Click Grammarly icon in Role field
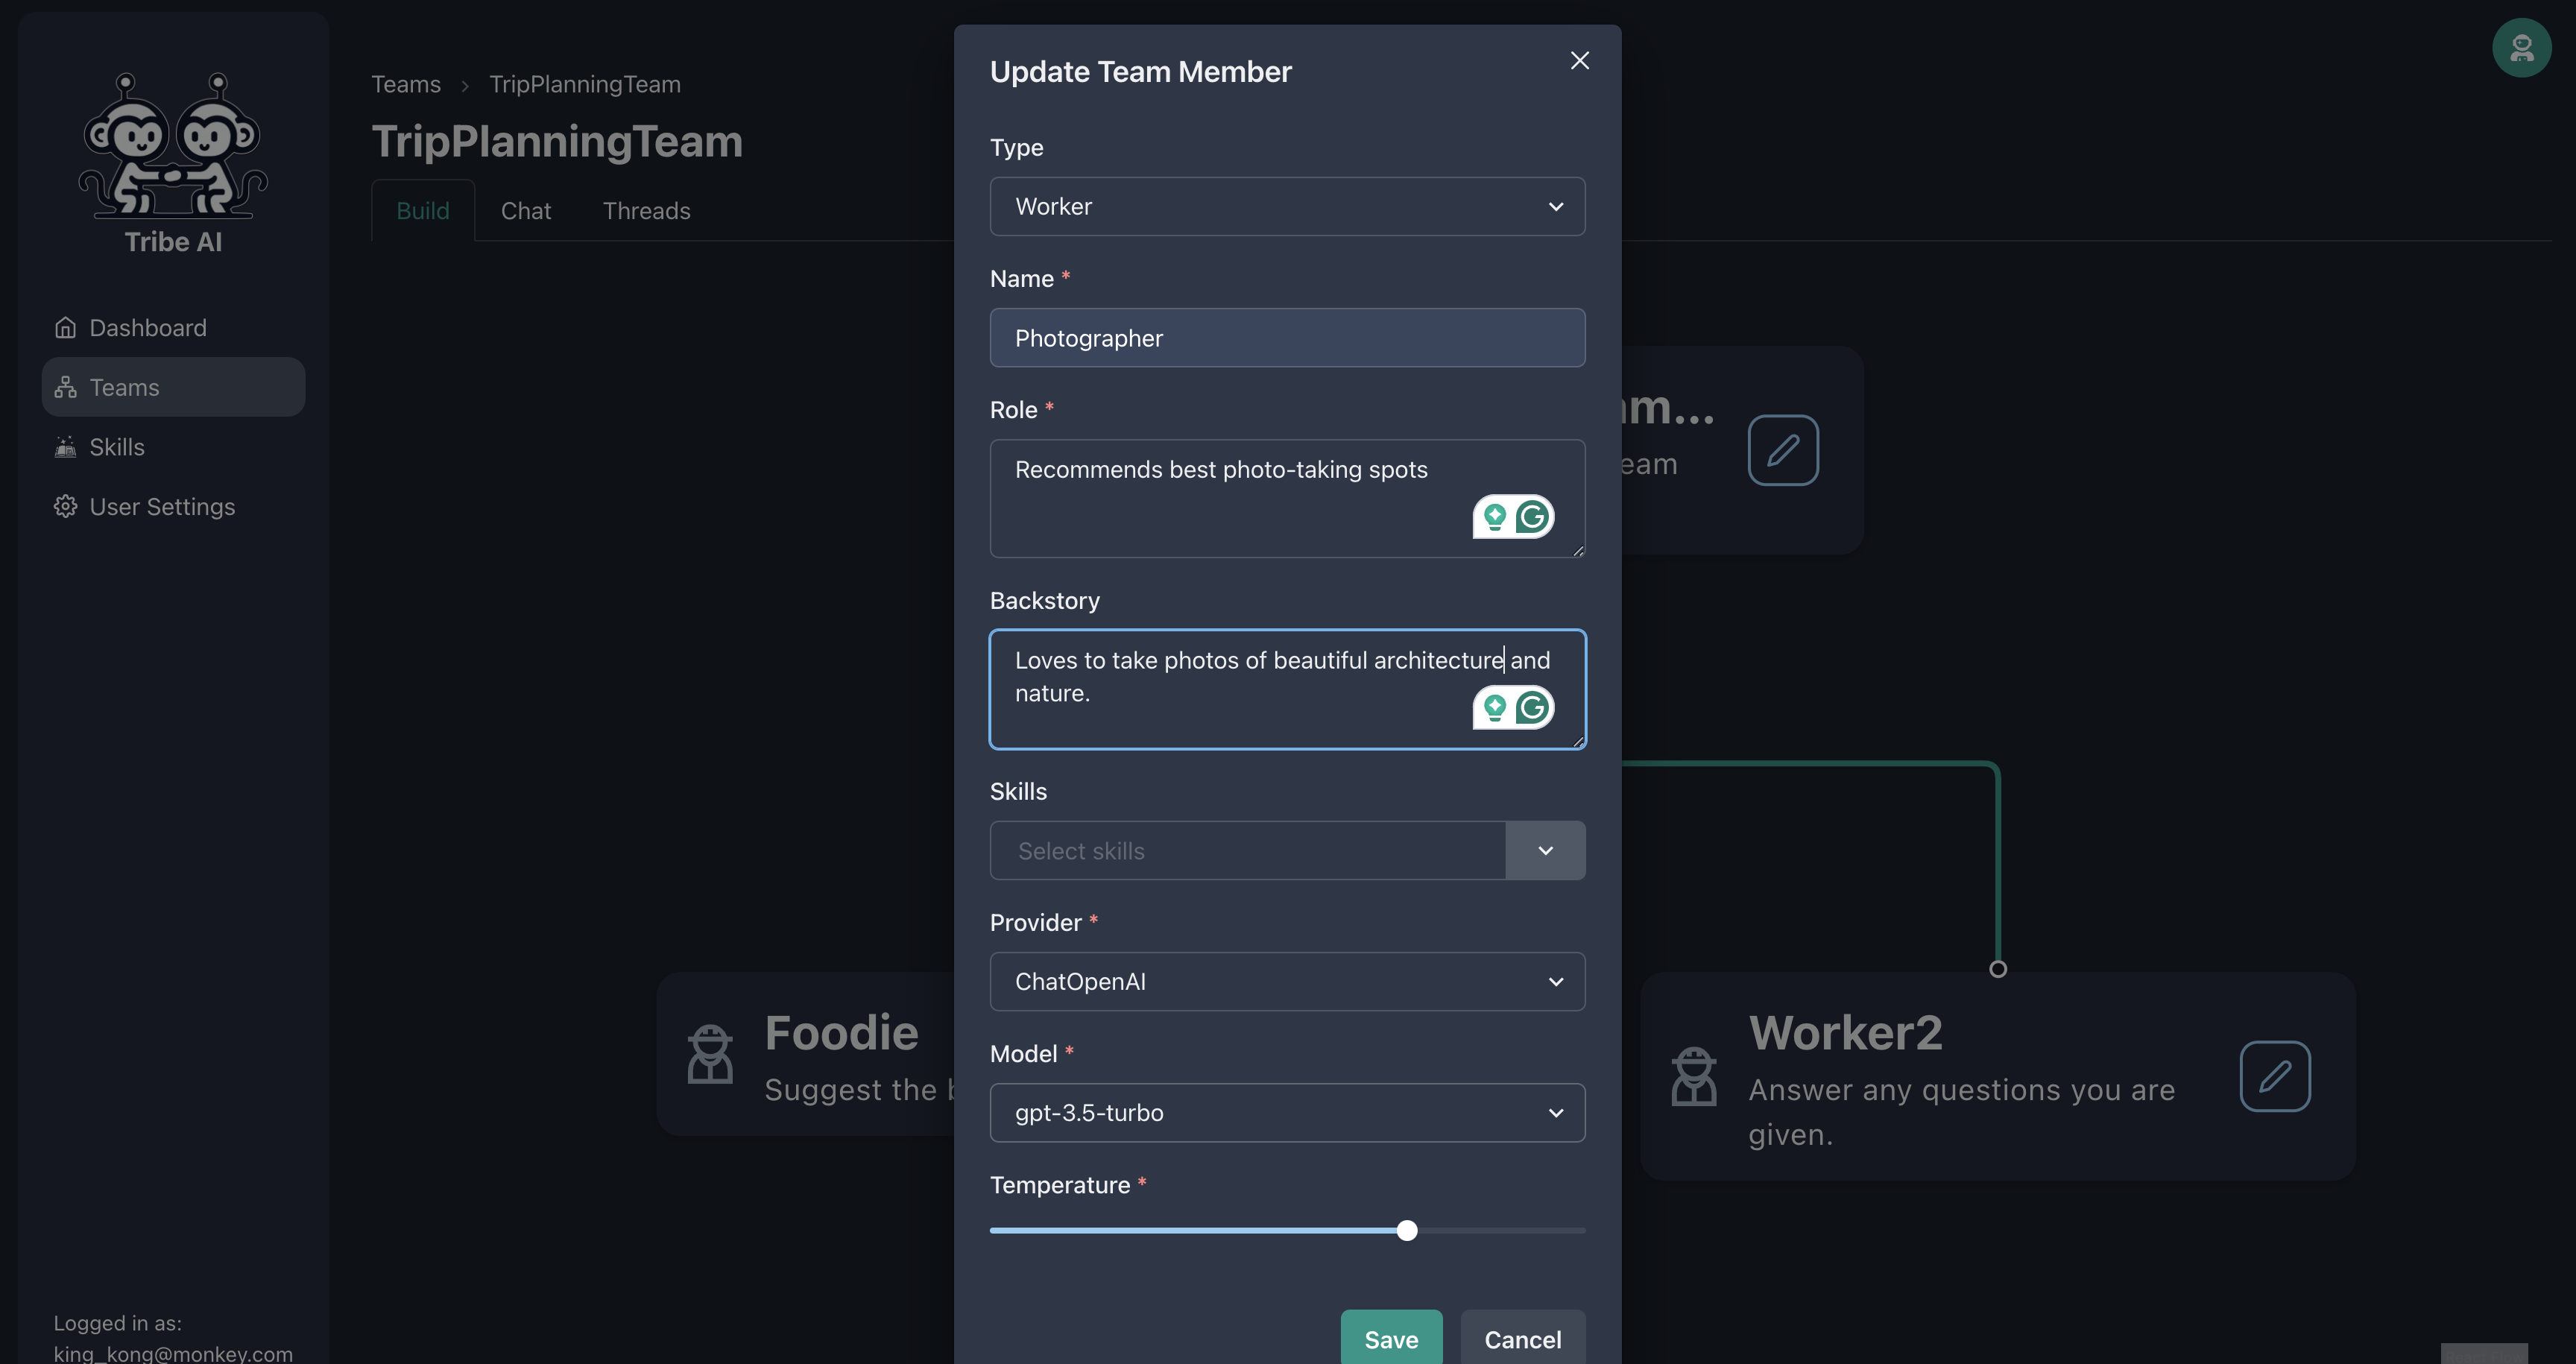Image resolution: width=2576 pixels, height=1364 pixels. [x=1532, y=517]
